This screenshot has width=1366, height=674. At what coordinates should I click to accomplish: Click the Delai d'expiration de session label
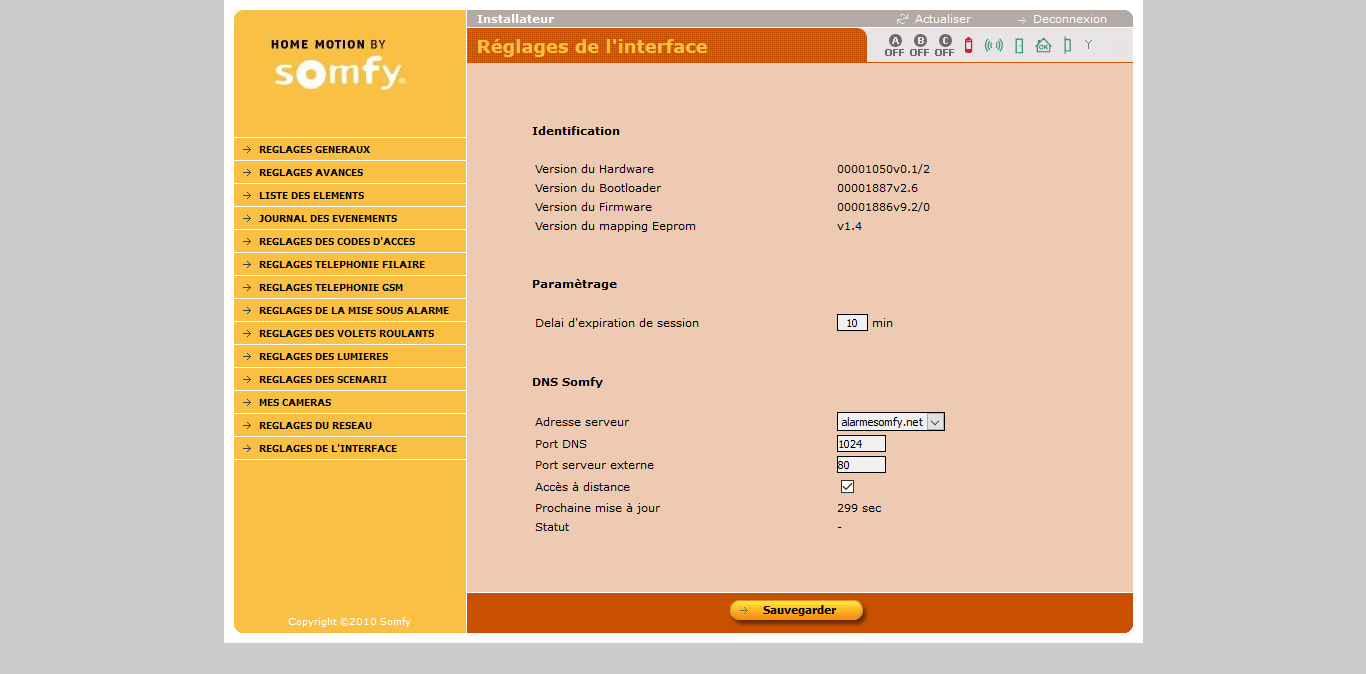click(617, 323)
